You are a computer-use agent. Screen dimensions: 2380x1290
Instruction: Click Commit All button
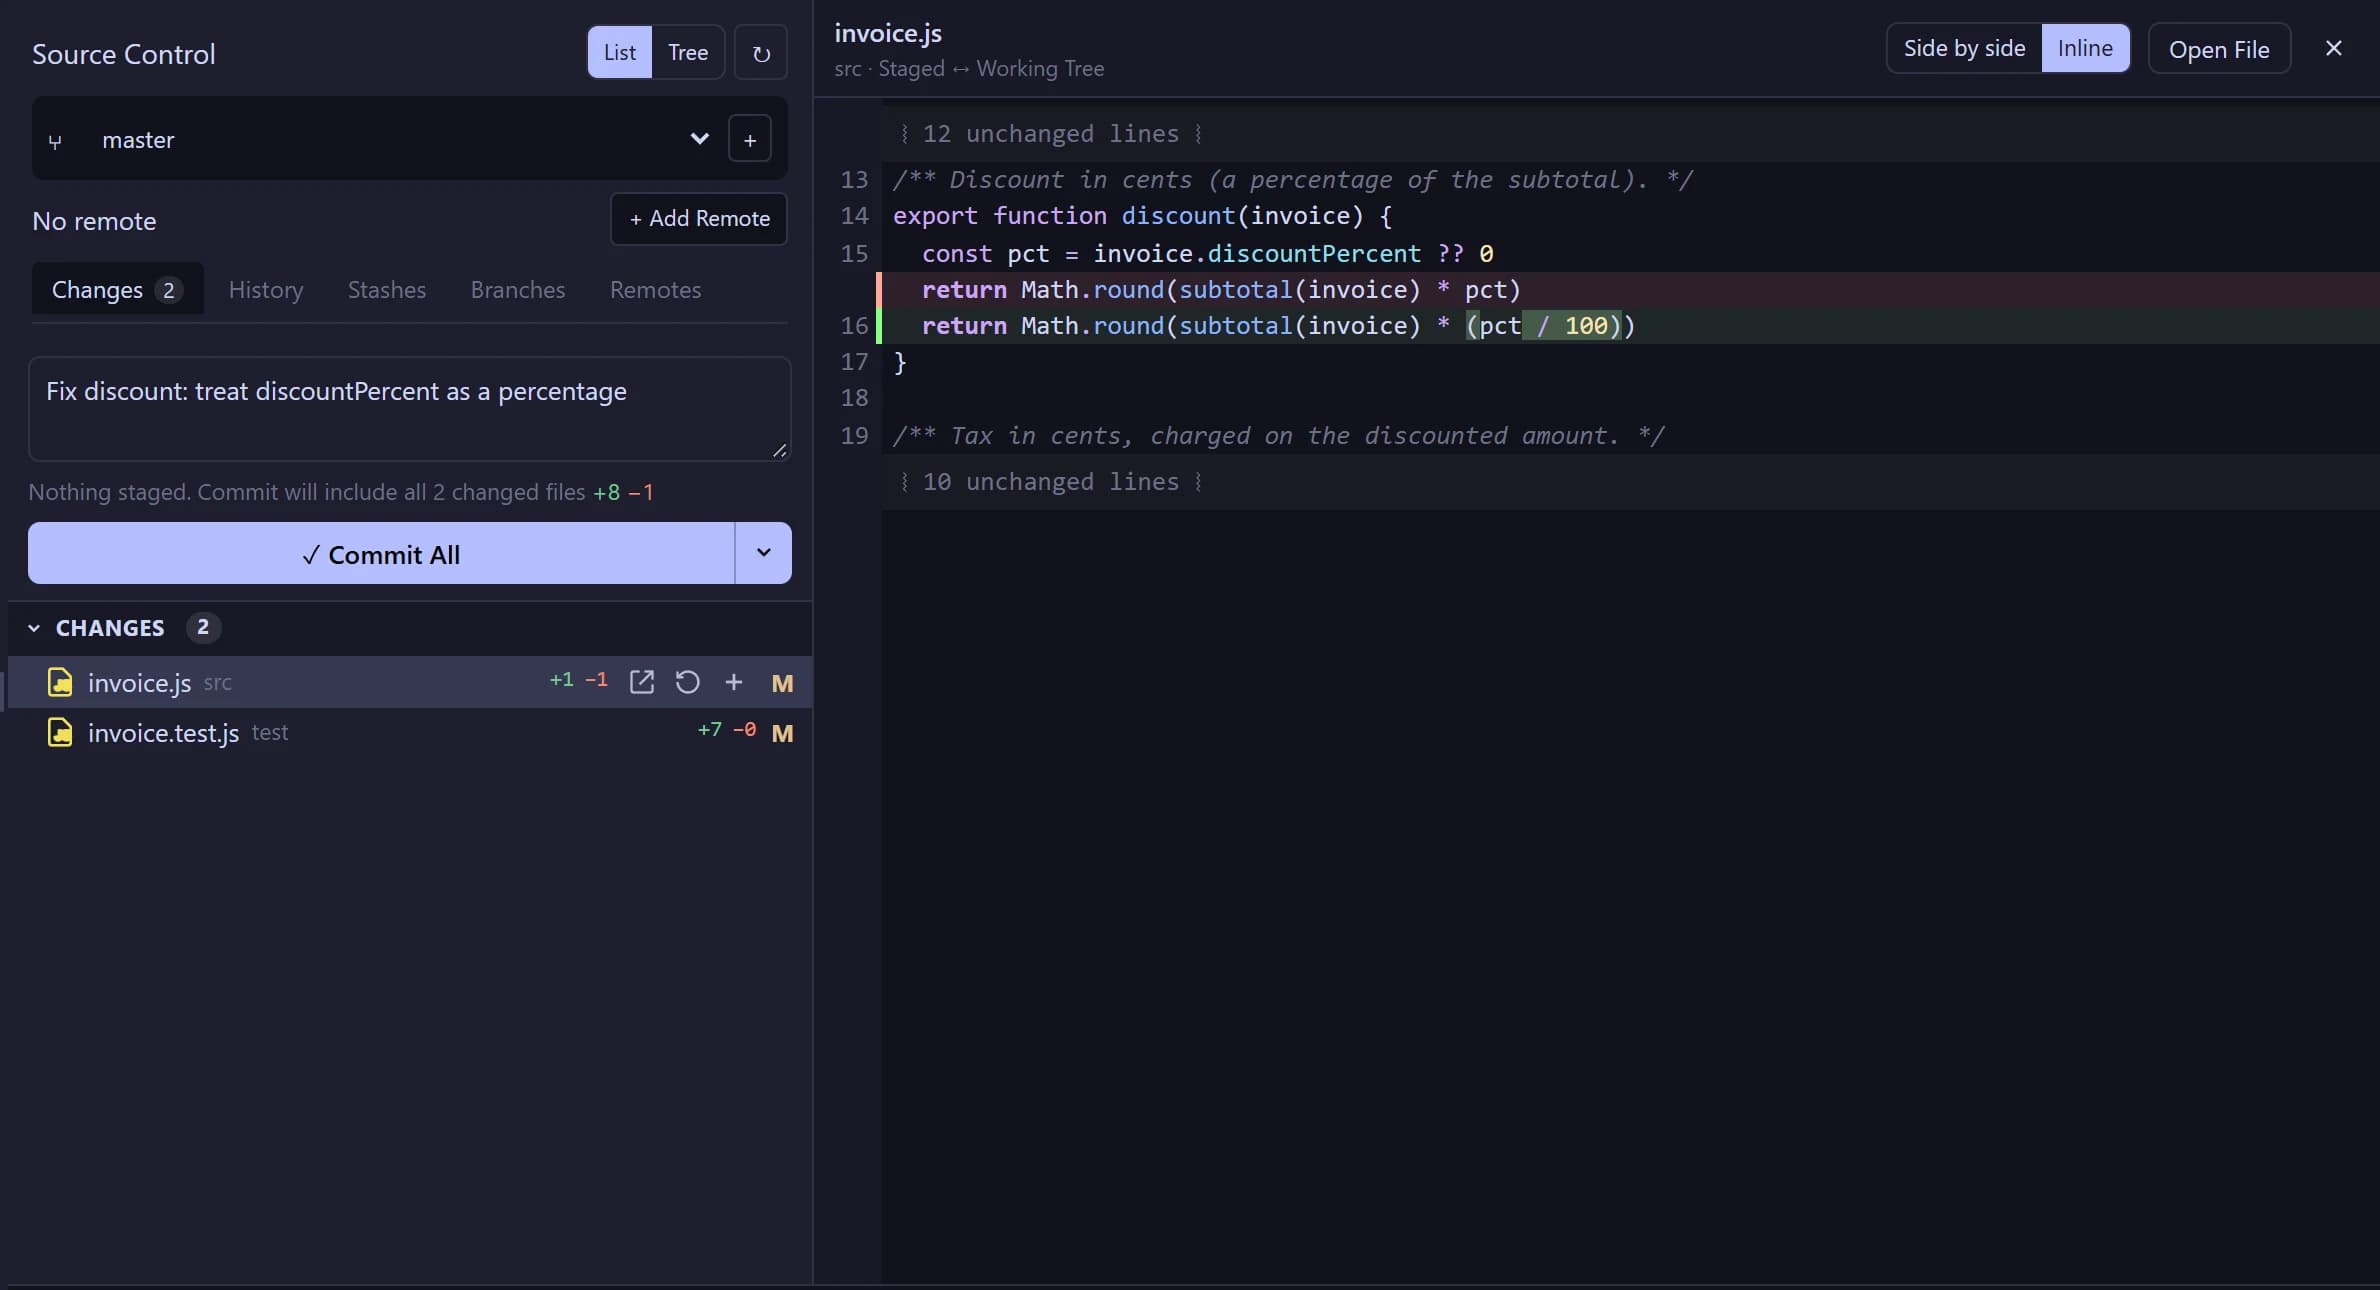[x=381, y=553]
